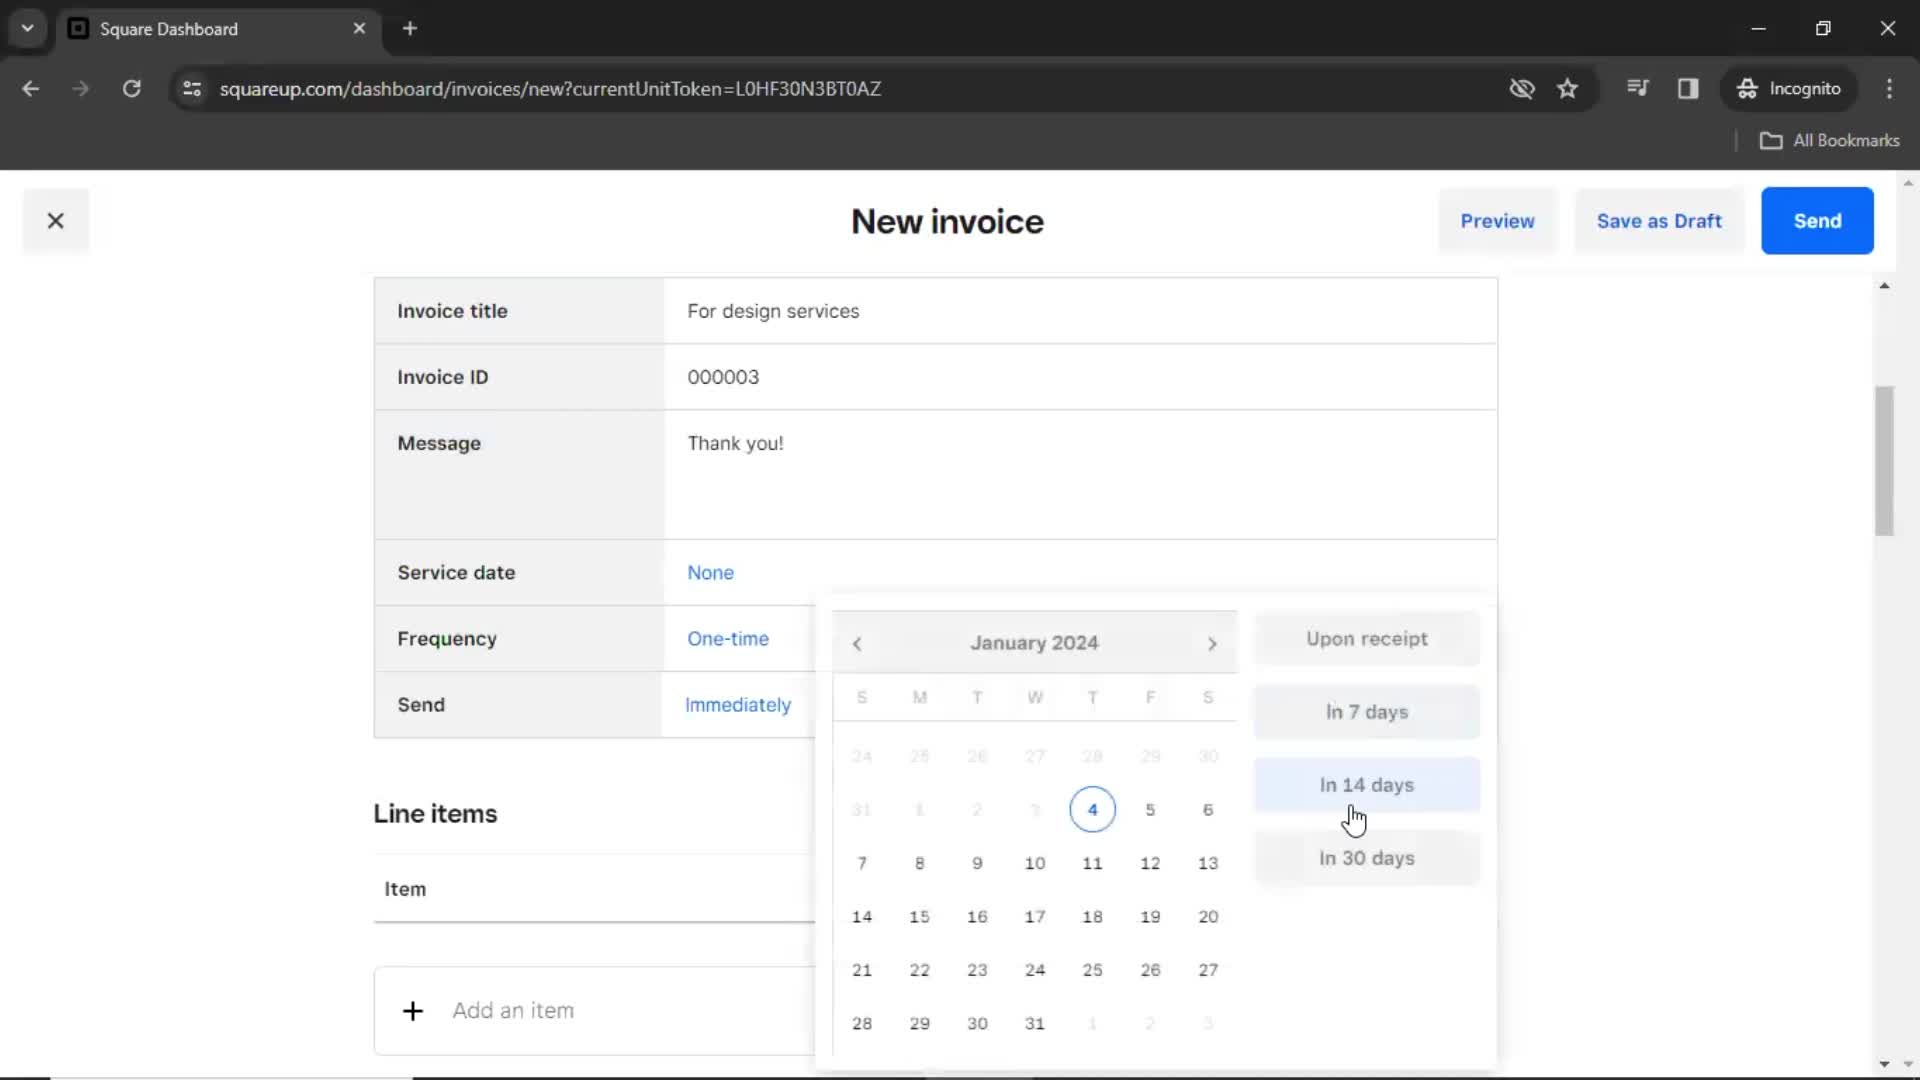
Task: Click the back arrow navigation icon
Action: click(x=32, y=88)
